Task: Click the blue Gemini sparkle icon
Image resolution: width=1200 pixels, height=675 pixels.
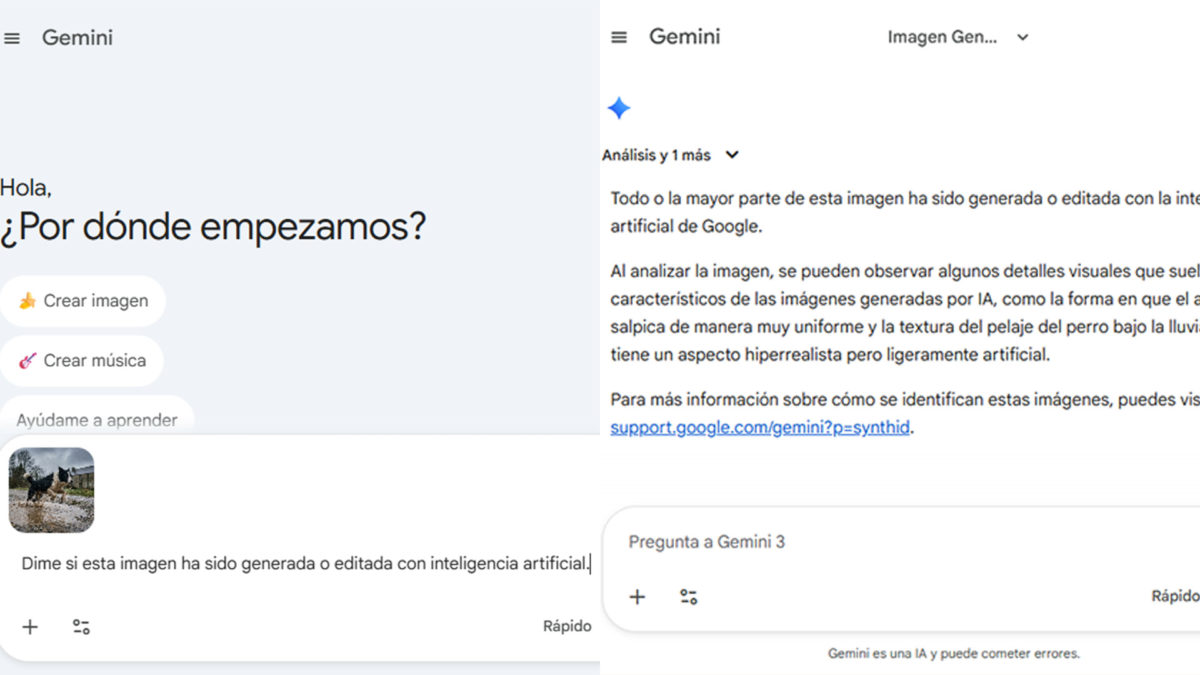Action: click(619, 108)
